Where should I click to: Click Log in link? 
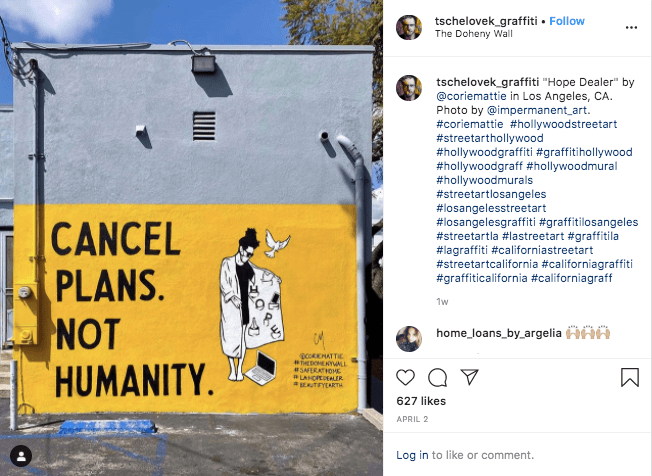[412, 455]
